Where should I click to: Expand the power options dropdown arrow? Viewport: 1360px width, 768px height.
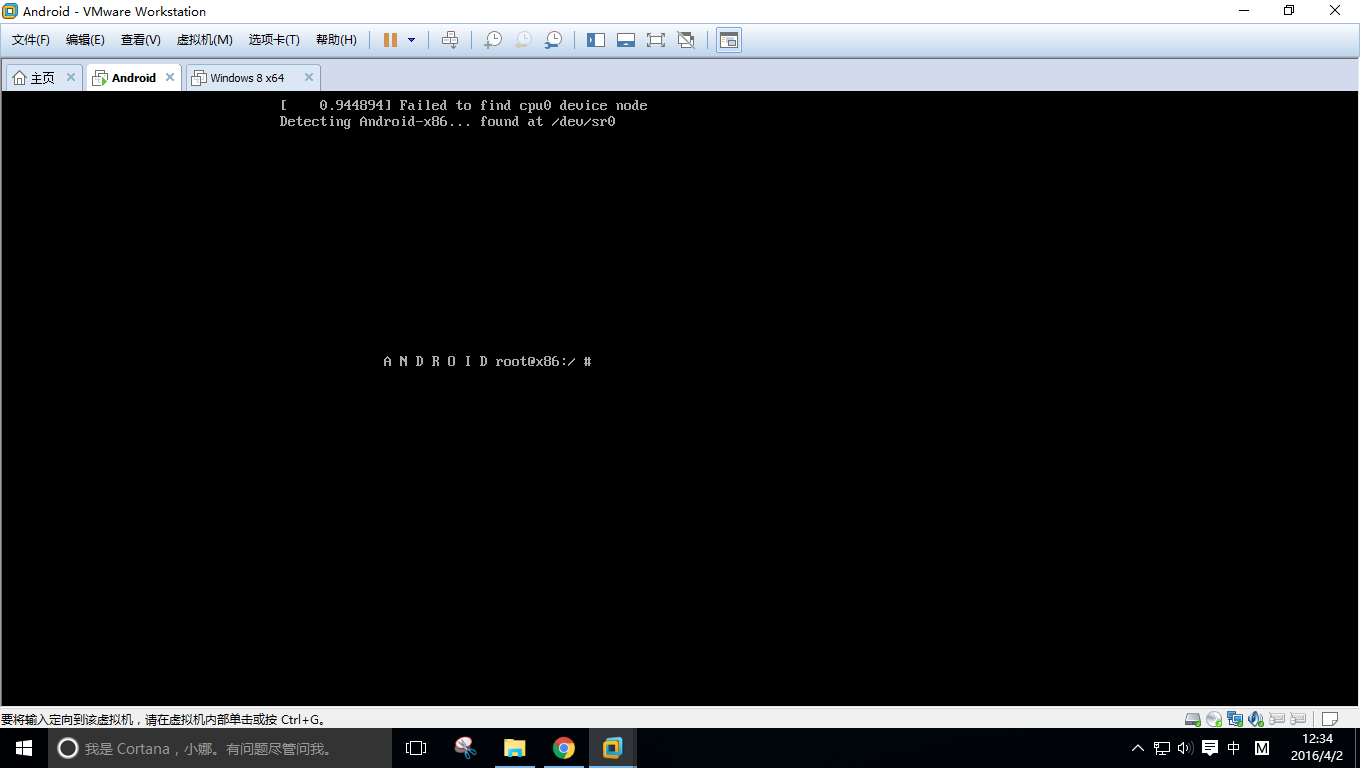411,40
